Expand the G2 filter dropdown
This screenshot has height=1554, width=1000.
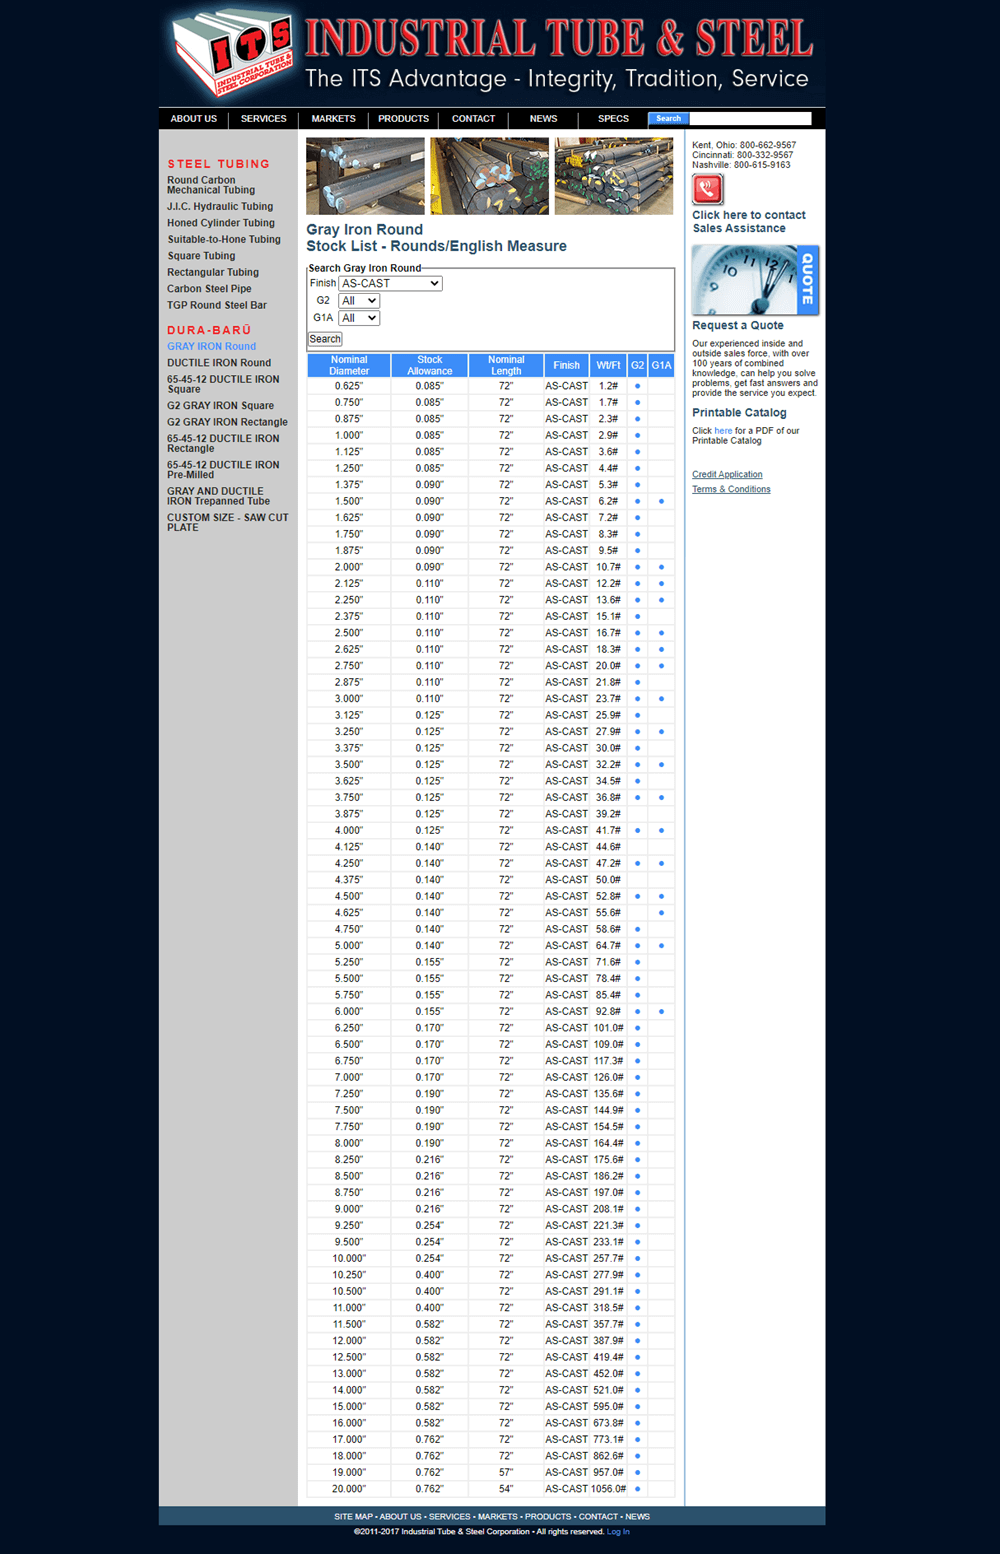point(359,301)
